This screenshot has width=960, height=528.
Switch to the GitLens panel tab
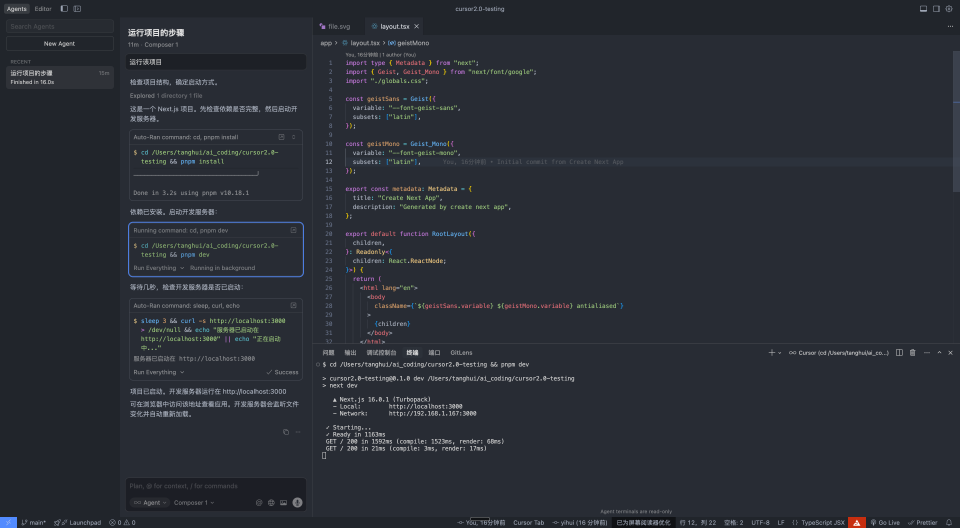tap(461, 353)
